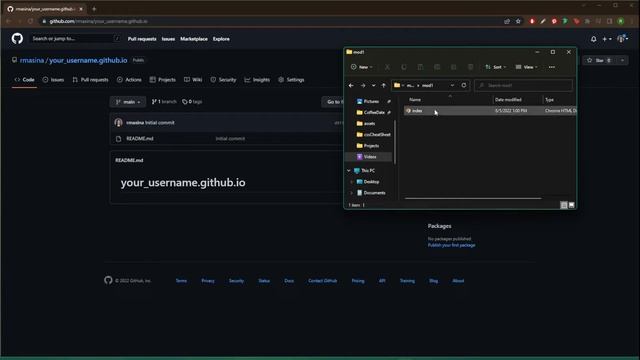Image resolution: width=640 pixels, height=360 pixels.
Task: Open repository Wiki tab
Action: tap(193, 80)
